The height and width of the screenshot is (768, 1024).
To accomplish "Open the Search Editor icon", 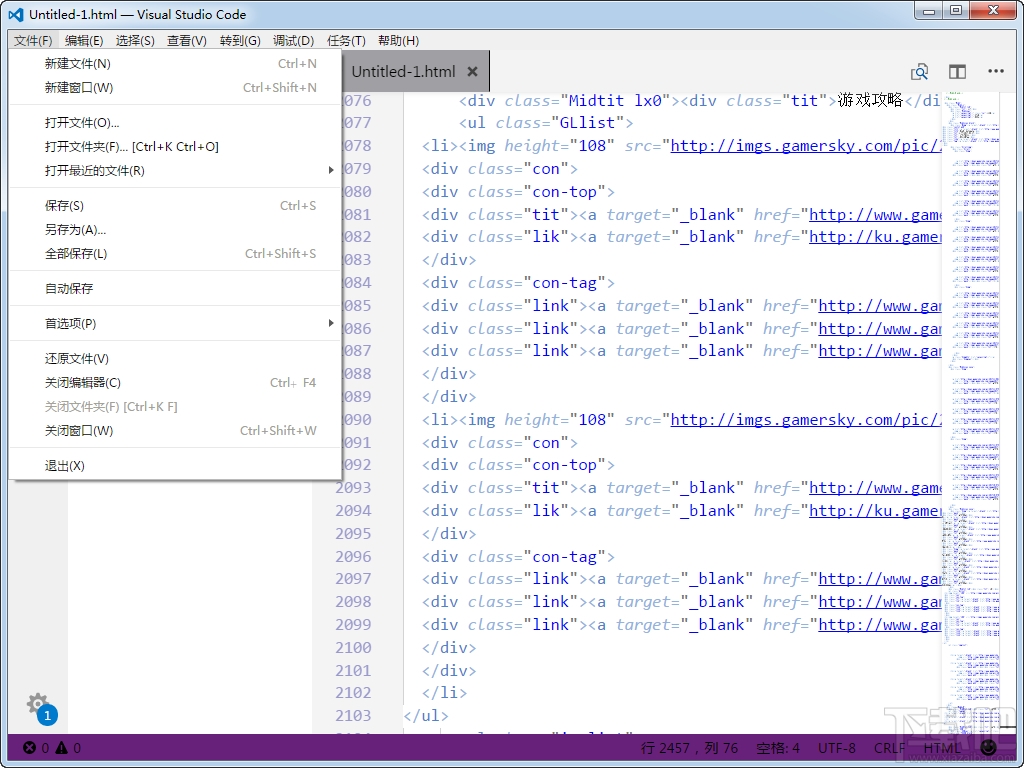I will (x=919, y=71).
